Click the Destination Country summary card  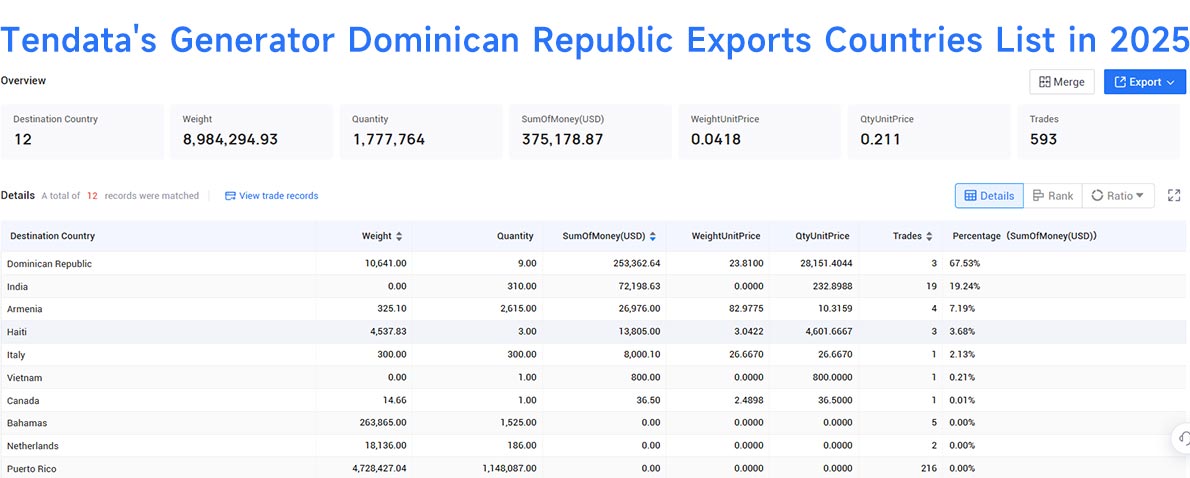82,132
